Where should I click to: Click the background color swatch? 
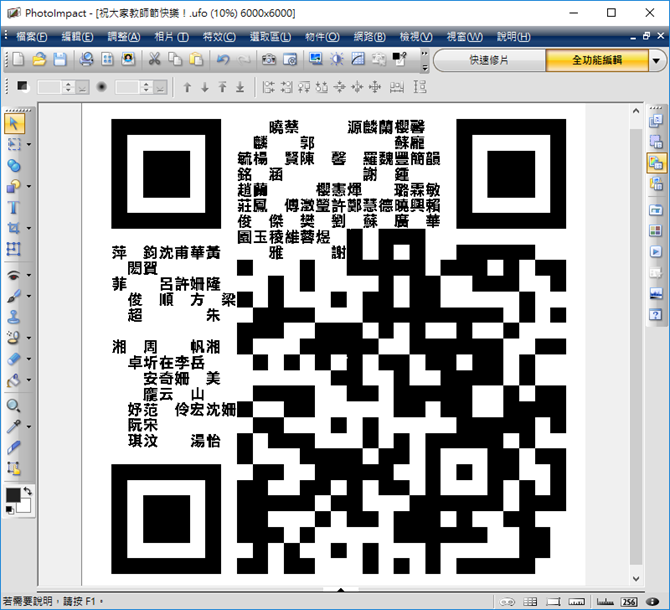(26, 506)
